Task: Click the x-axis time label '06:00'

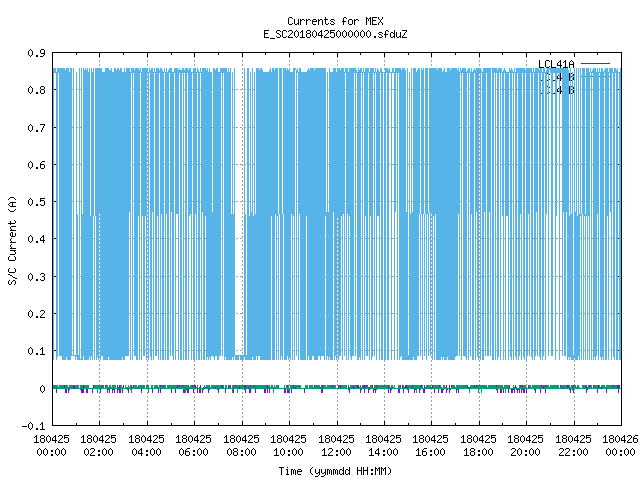Action: click(193, 452)
